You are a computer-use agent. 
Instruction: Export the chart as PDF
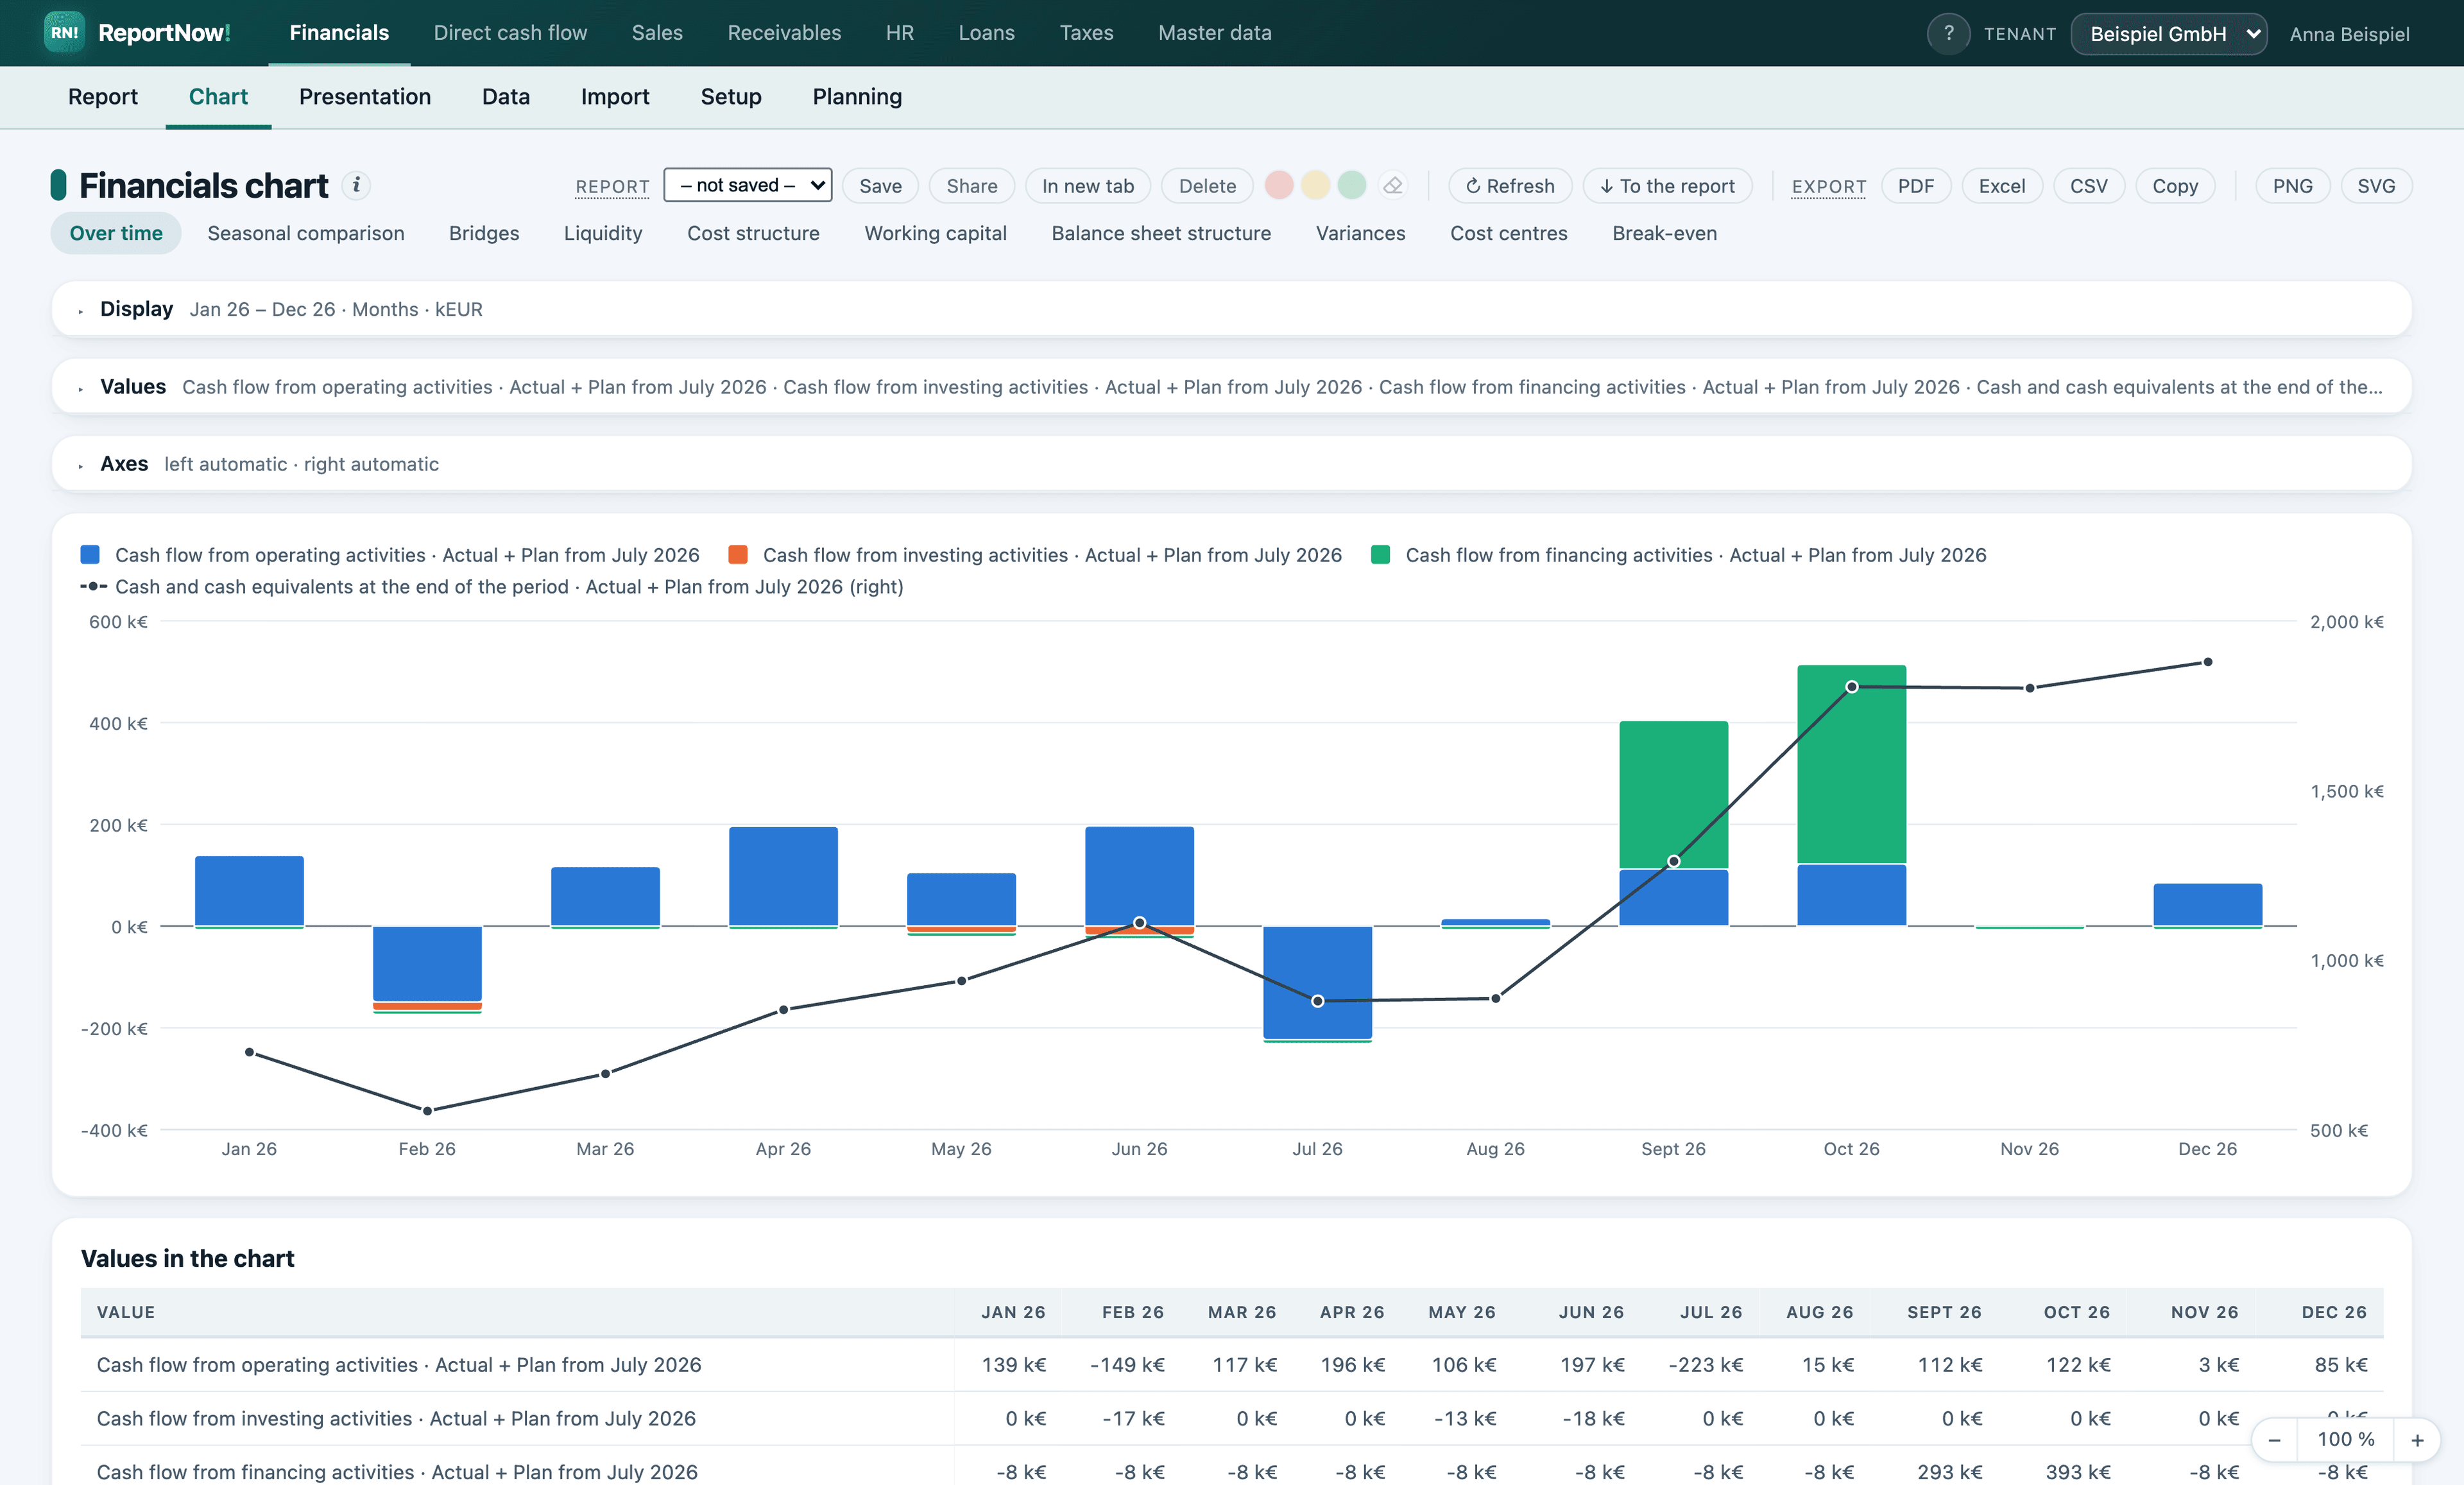pos(1915,185)
